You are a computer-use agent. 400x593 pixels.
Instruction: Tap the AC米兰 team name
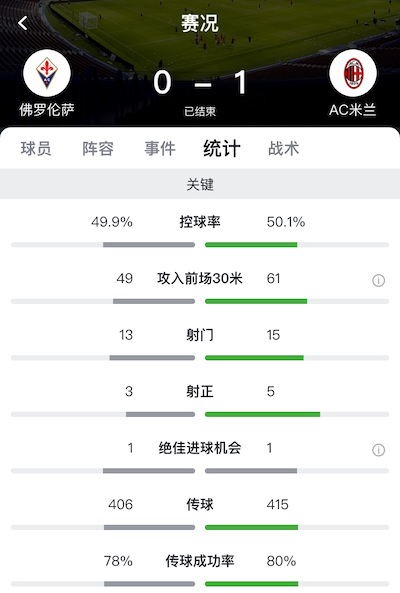(x=352, y=110)
